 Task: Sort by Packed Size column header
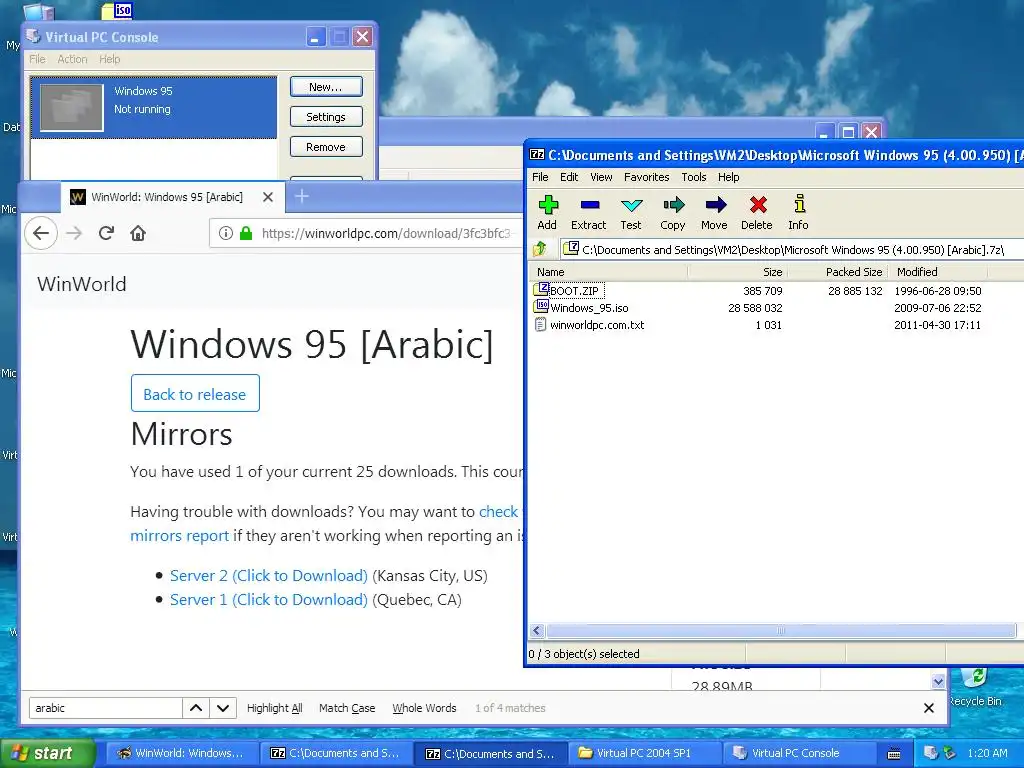[x=837, y=272]
